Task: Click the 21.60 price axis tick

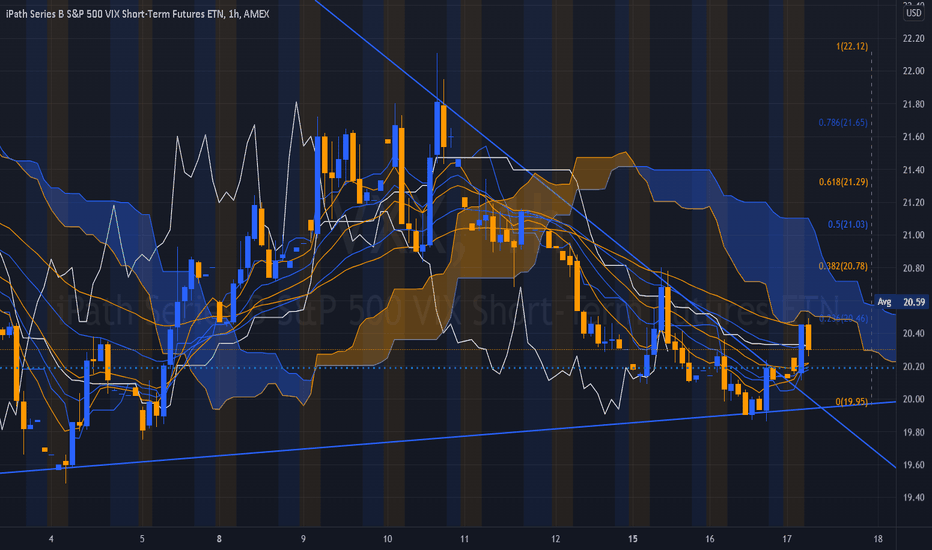Action: (913, 137)
